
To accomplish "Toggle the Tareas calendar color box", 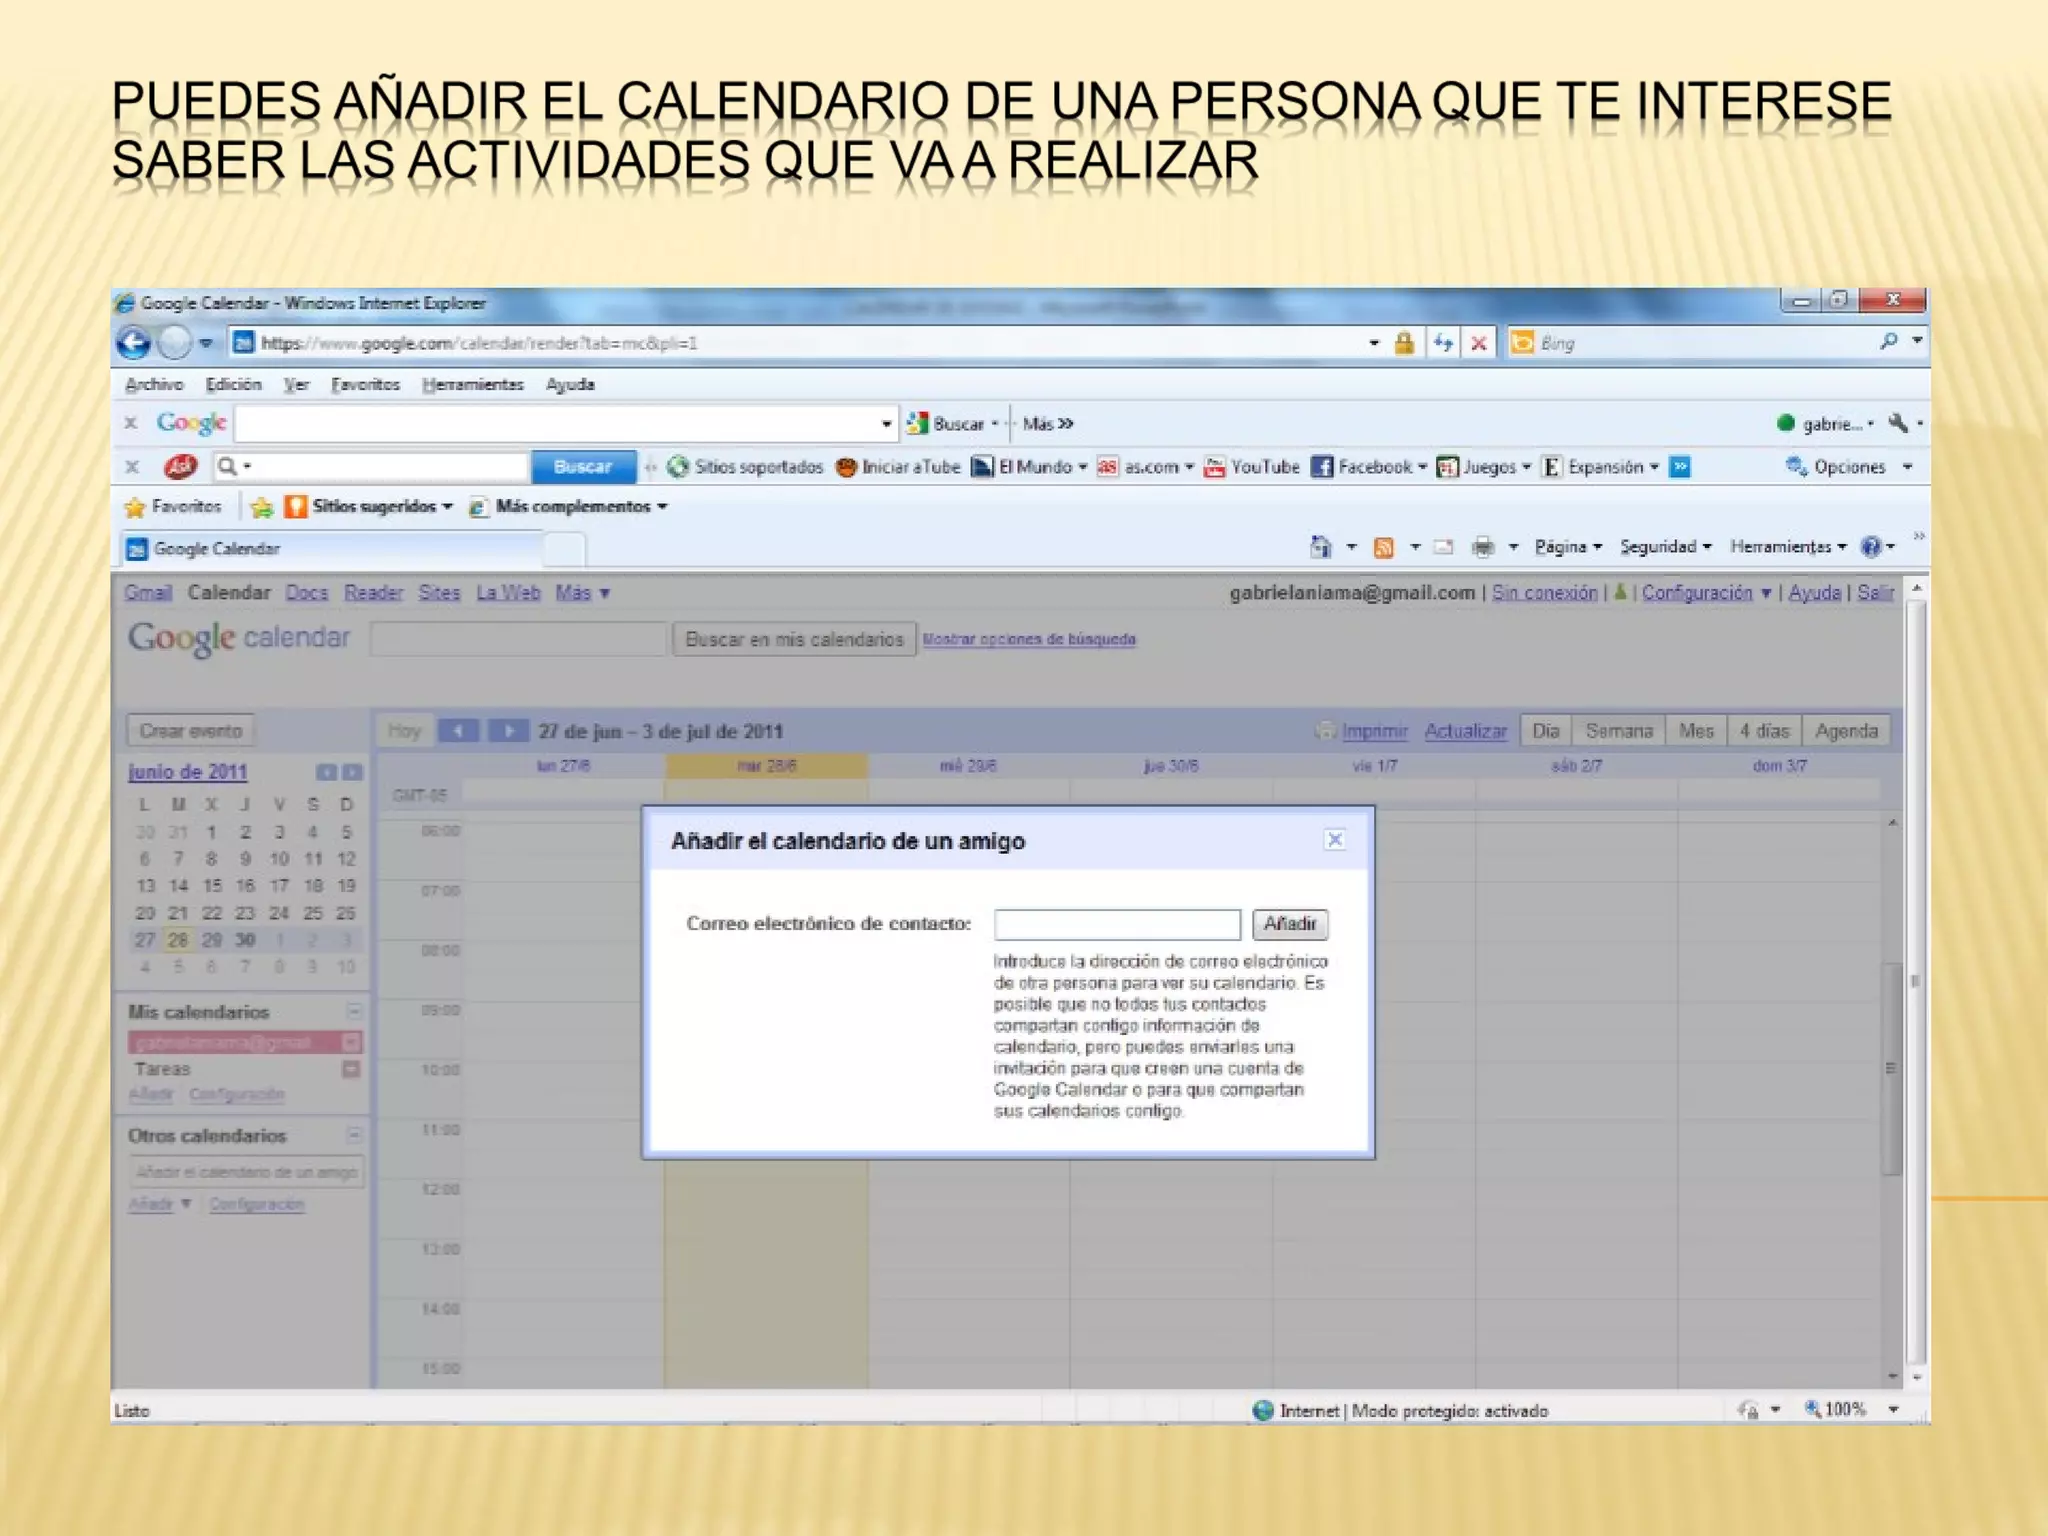I will [x=351, y=1069].
